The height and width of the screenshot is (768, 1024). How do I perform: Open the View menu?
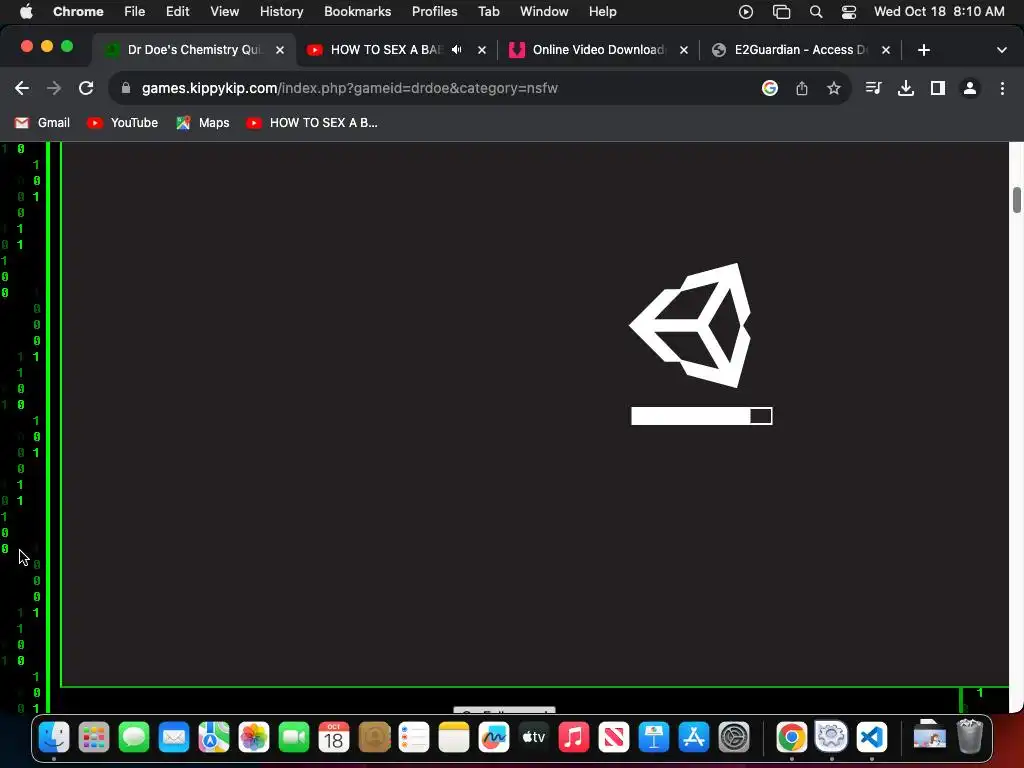pos(225,12)
